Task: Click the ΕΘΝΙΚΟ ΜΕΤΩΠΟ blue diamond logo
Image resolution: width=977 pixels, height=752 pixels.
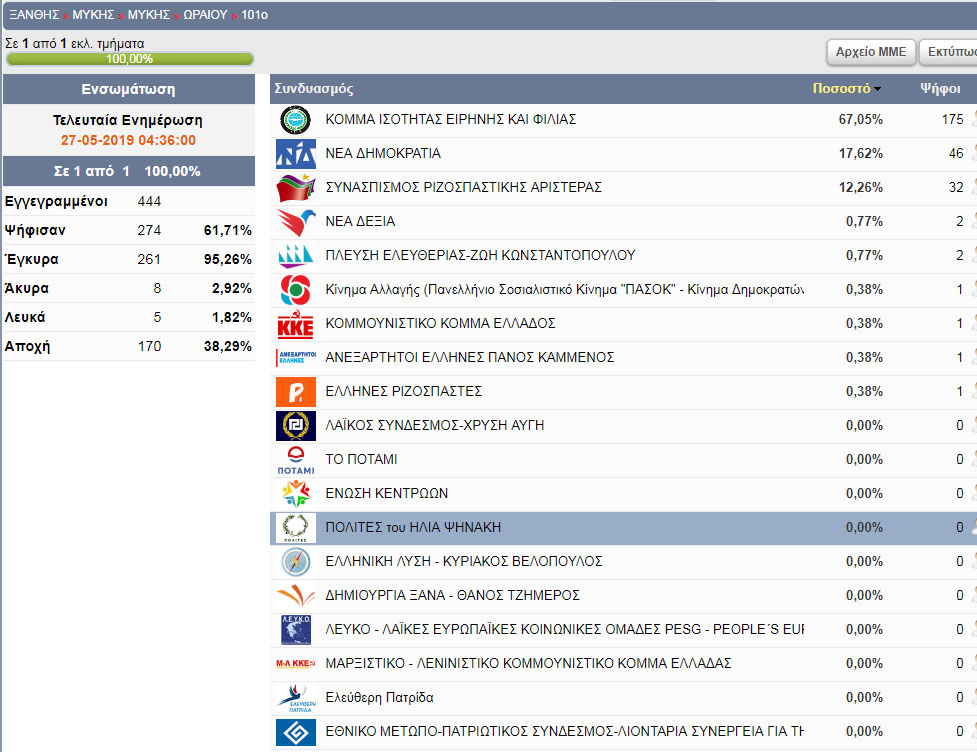Action: point(295,732)
